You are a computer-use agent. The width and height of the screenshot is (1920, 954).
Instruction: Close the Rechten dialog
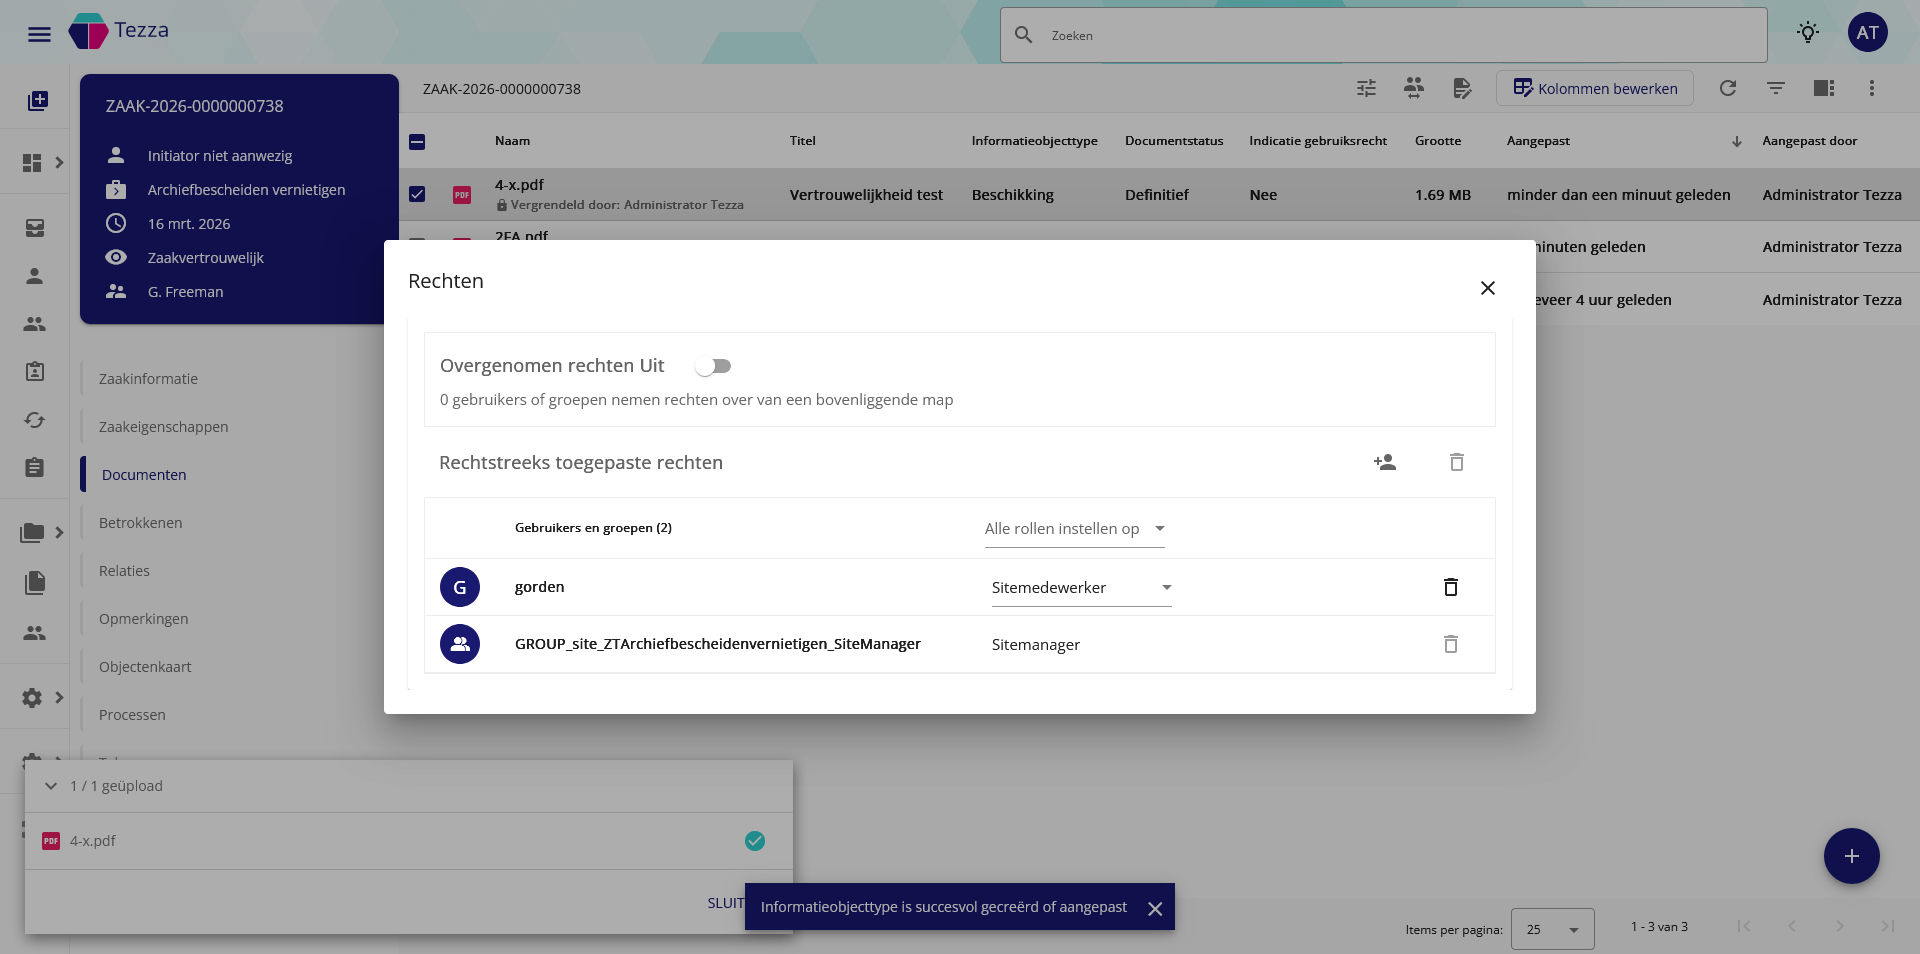coord(1487,288)
